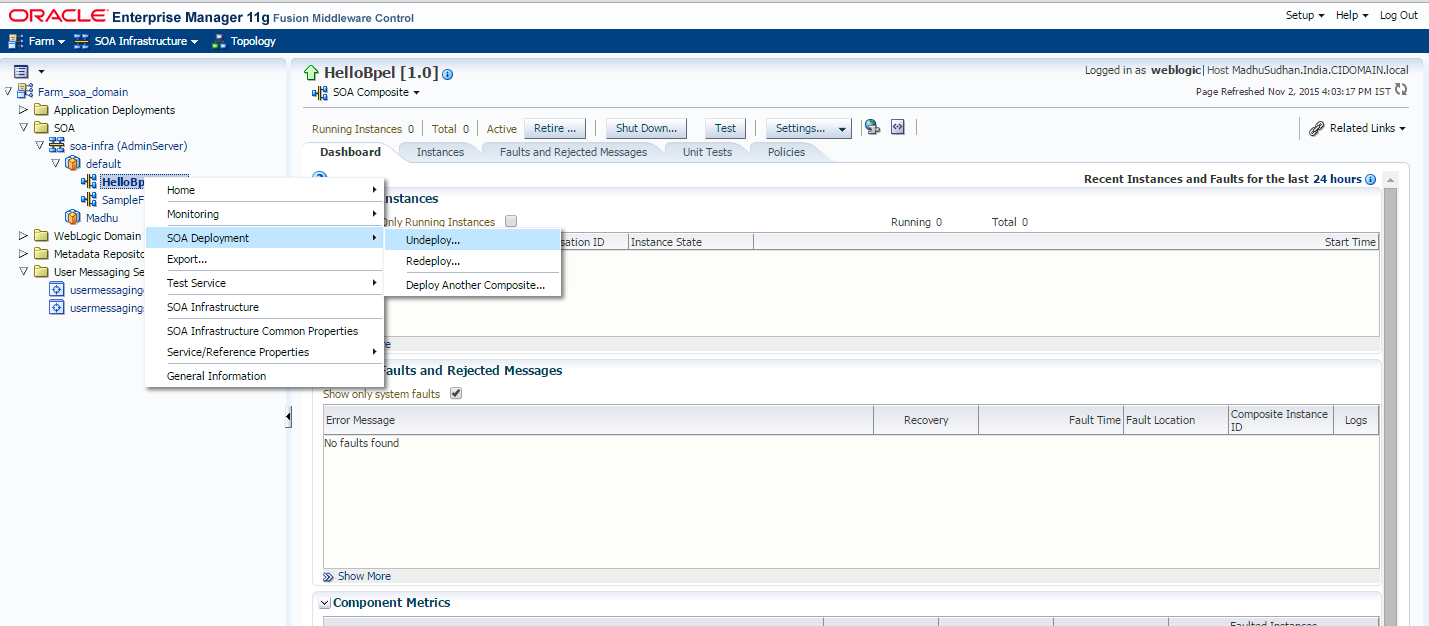Screen dimensions: 1429x626
Task: Select SOA Infrastructure Common Properties
Action: point(264,331)
